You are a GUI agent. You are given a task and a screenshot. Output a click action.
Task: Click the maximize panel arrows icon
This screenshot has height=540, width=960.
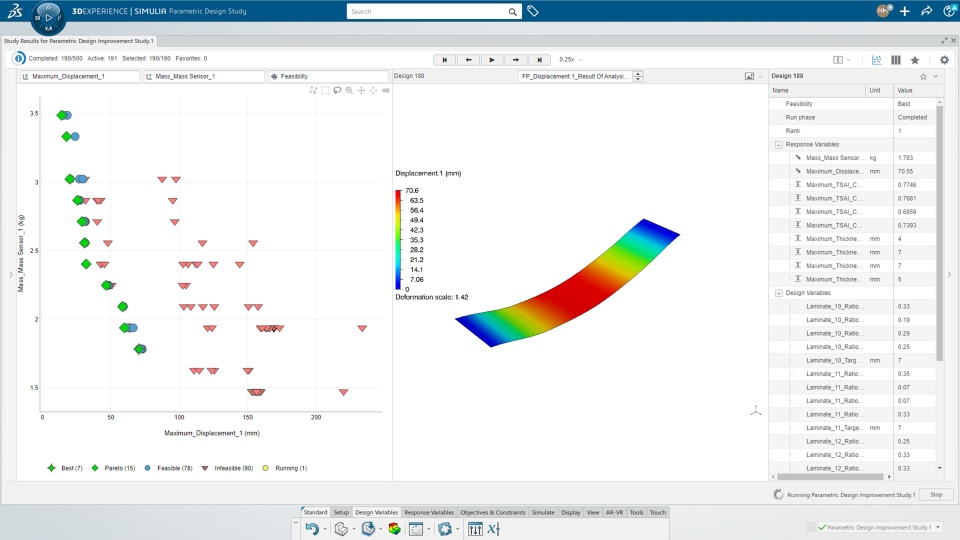point(944,40)
